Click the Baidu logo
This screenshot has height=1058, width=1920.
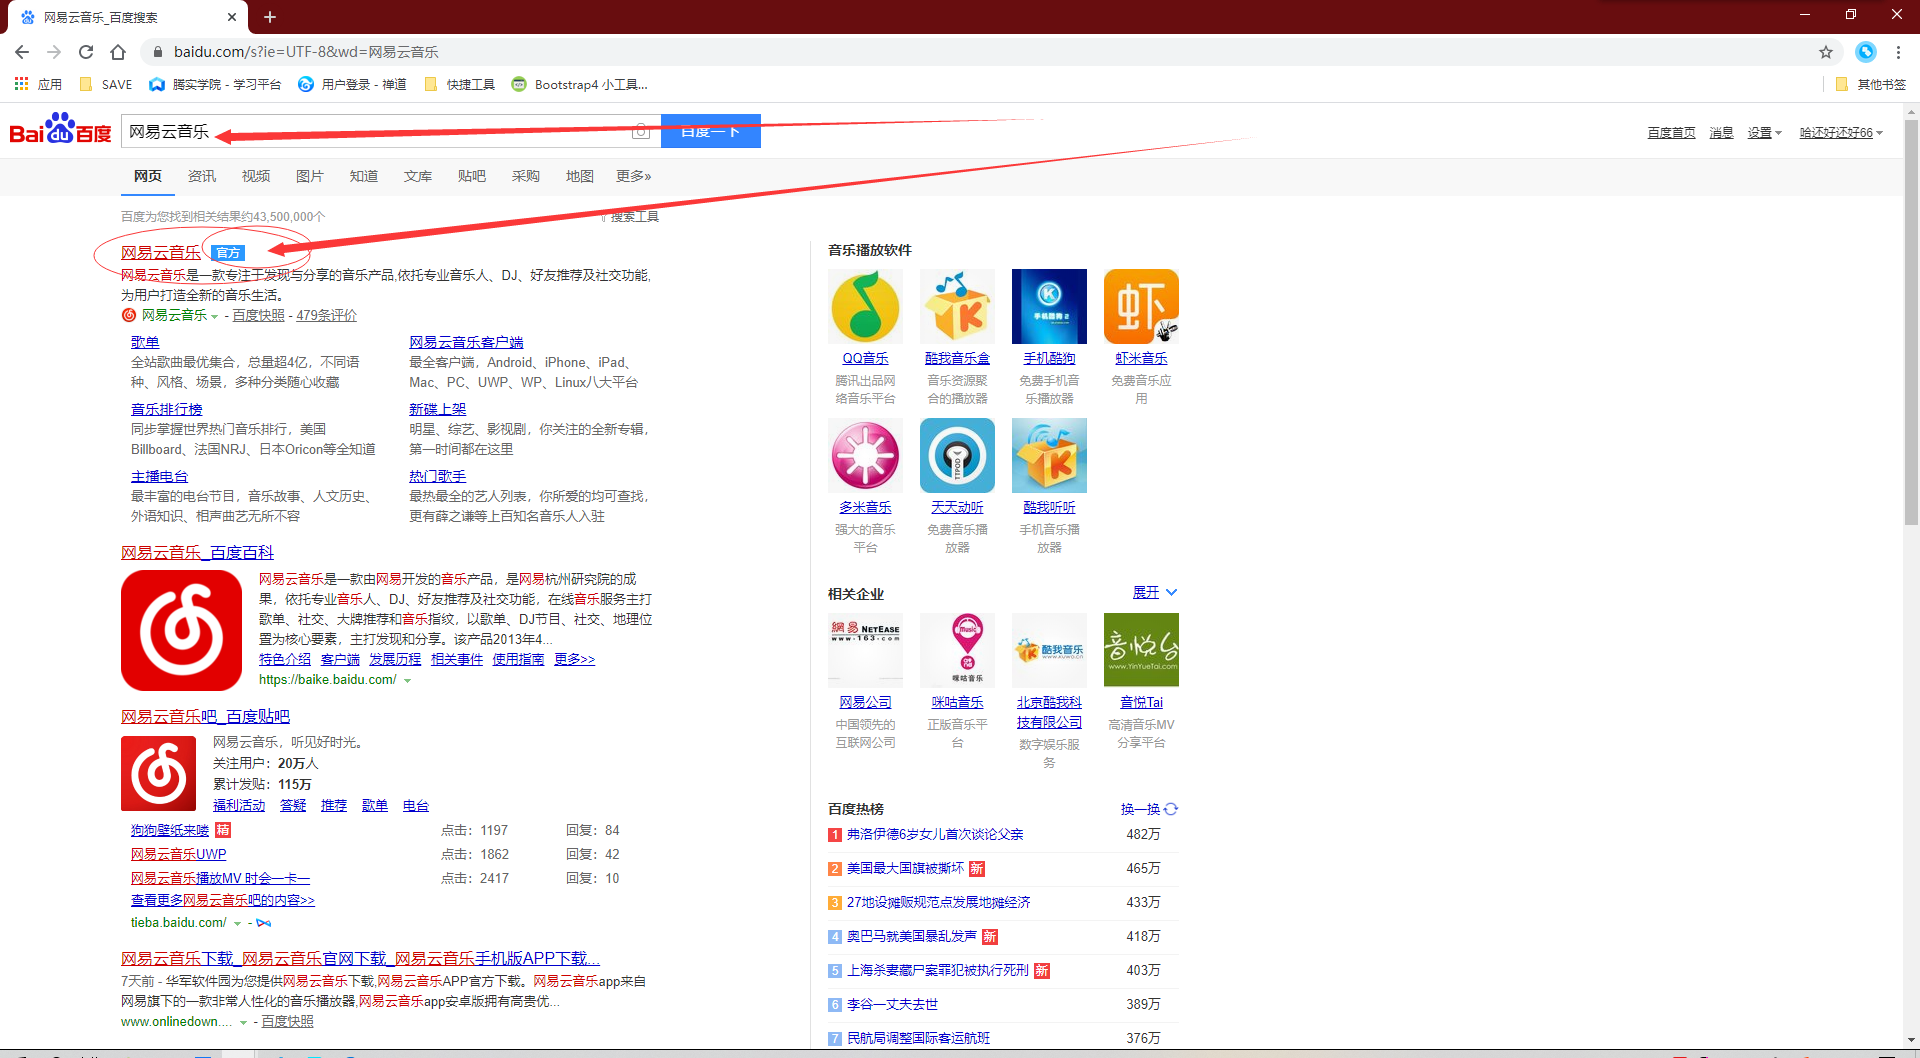[x=60, y=130]
